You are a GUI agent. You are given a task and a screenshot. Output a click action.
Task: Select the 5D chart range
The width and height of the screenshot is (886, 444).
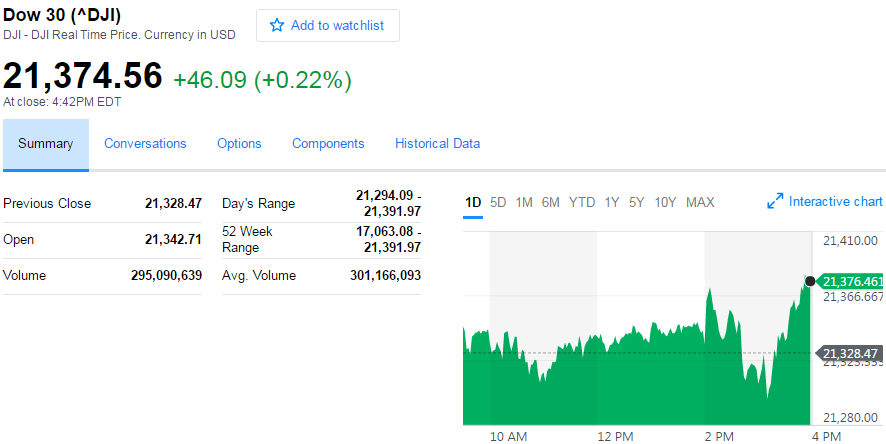[x=498, y=202]
